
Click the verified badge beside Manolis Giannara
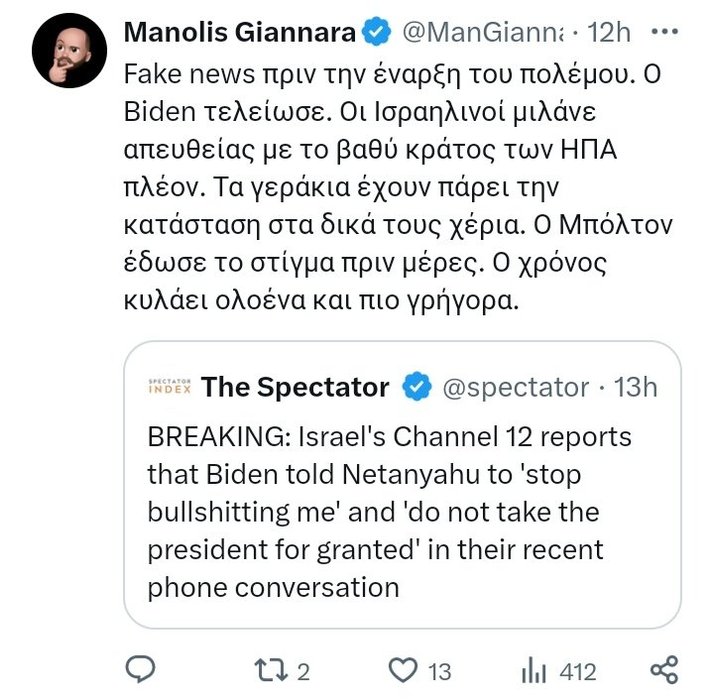(x=375, y=33)
